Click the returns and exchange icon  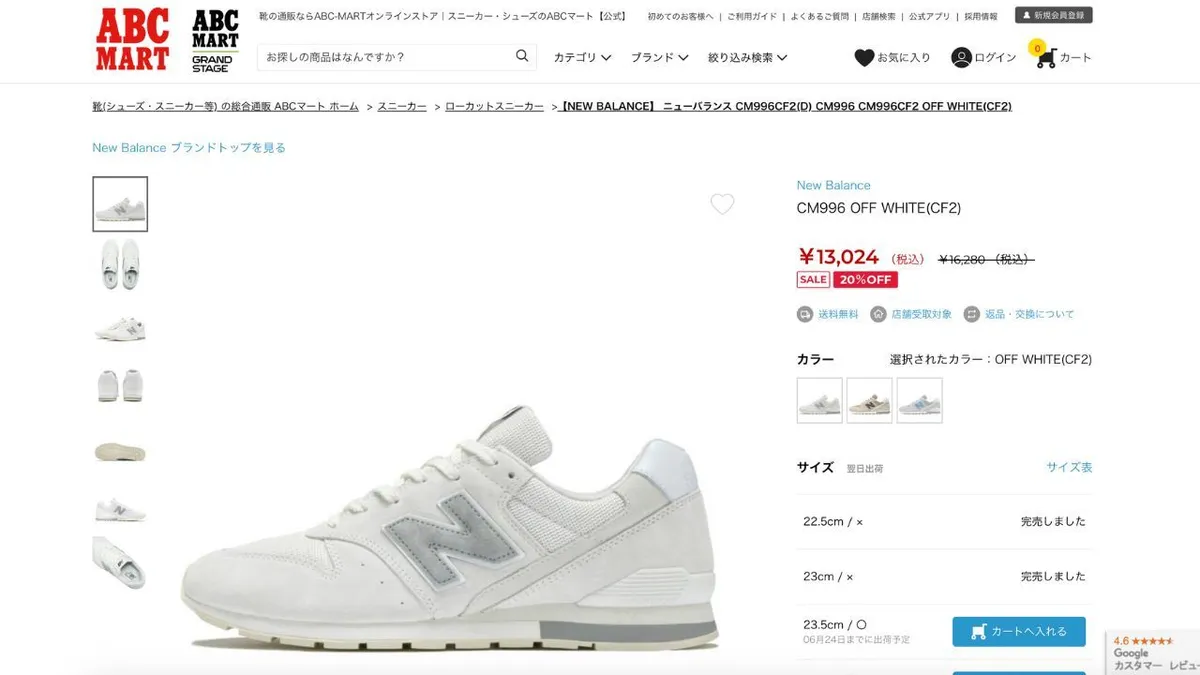(x=971, y=314)
